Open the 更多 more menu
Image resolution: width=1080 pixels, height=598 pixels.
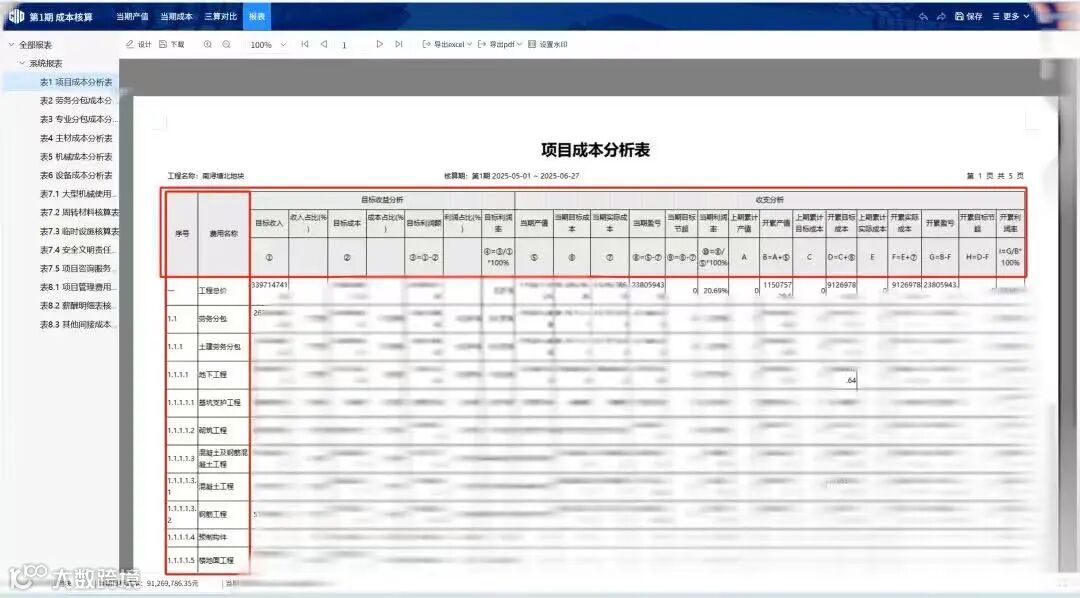(1010, 16)
